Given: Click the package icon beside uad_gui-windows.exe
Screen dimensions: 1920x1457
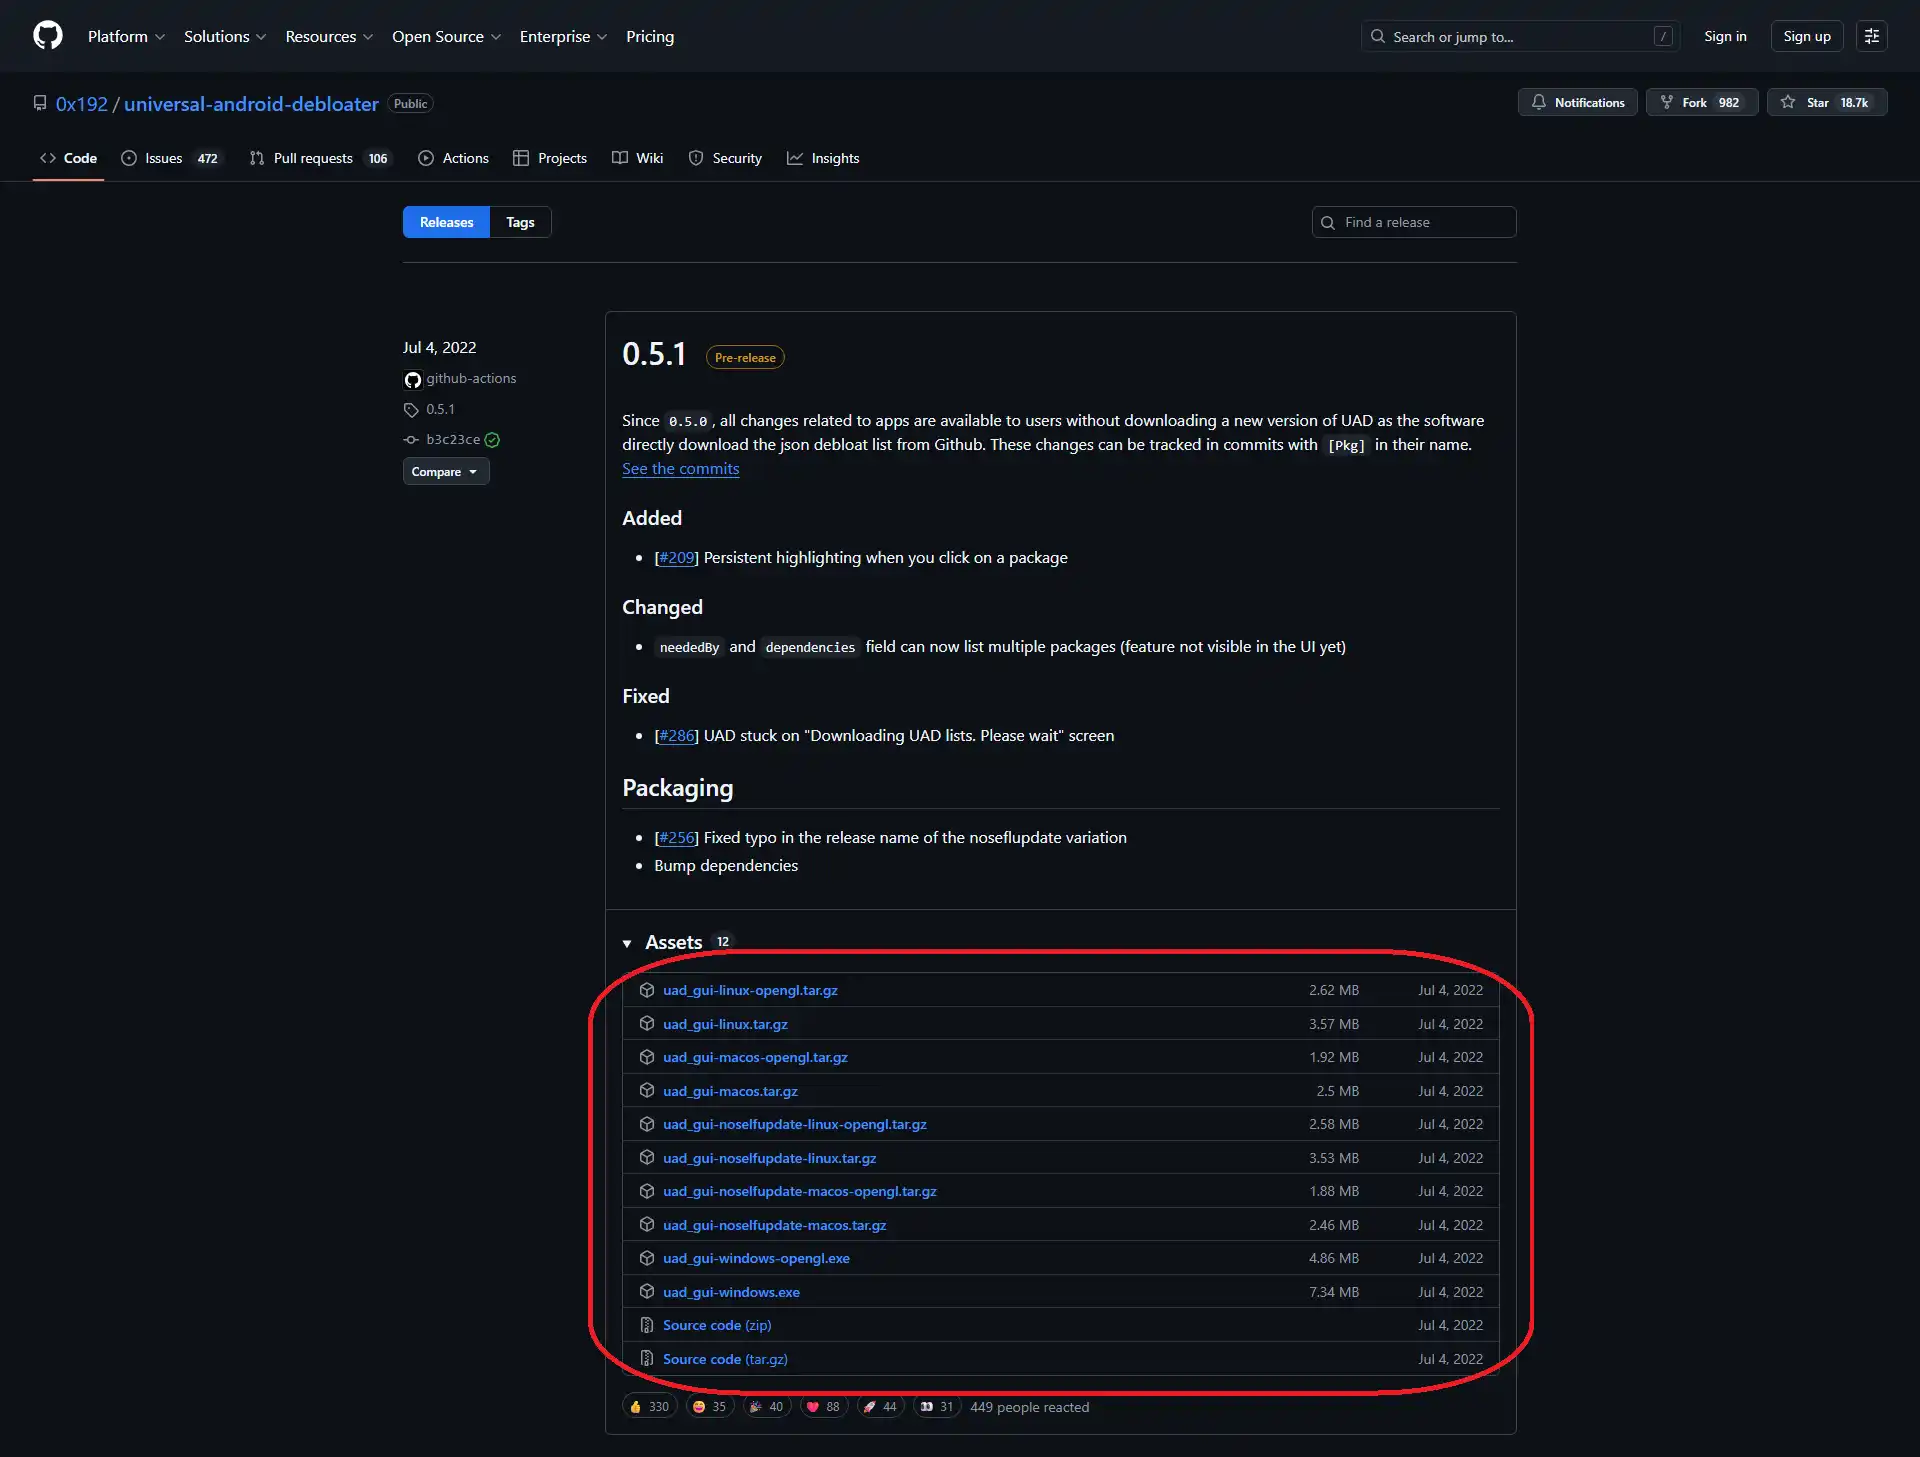Looking at the screenshot, I should 647,1292.
